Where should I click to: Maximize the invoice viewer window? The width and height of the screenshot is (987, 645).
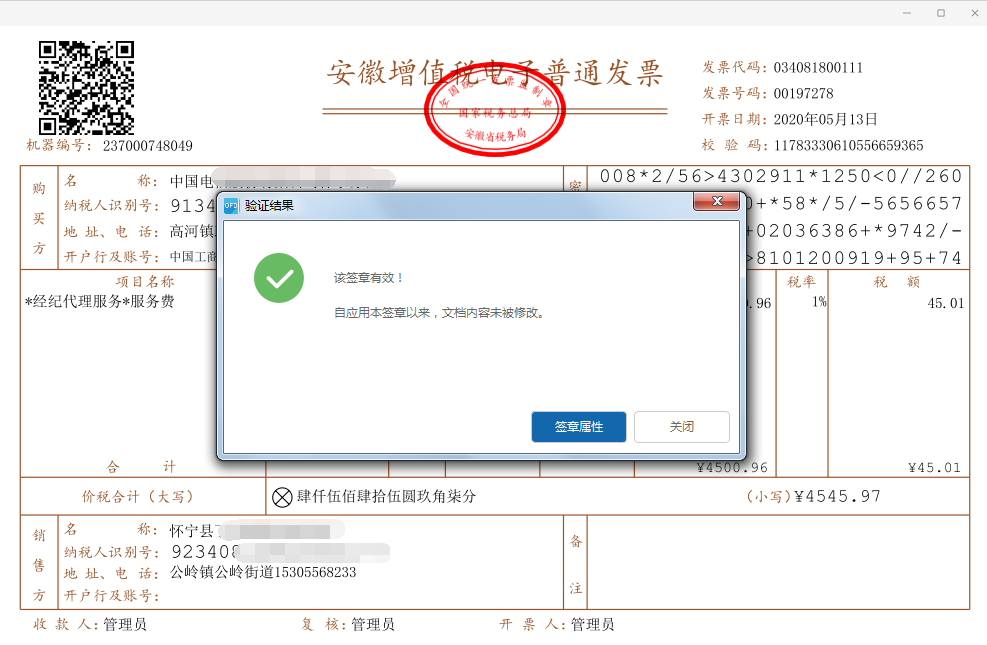point(941,13)
